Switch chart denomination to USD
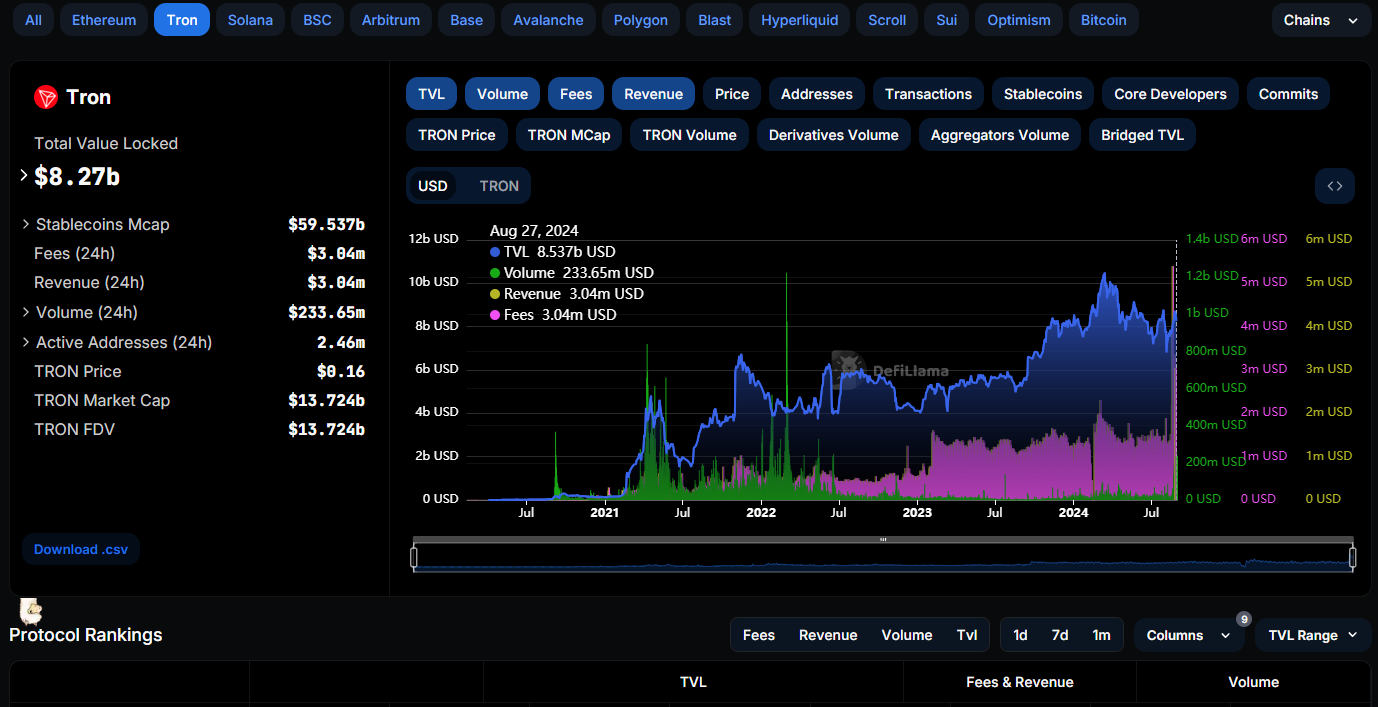The width and height of the screenshot is (1378, 707). pos(433,186)
